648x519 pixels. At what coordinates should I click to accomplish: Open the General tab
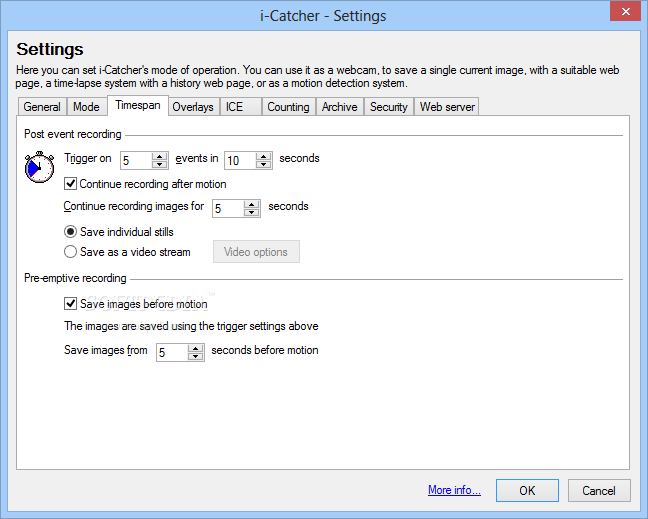click(42, 107)
